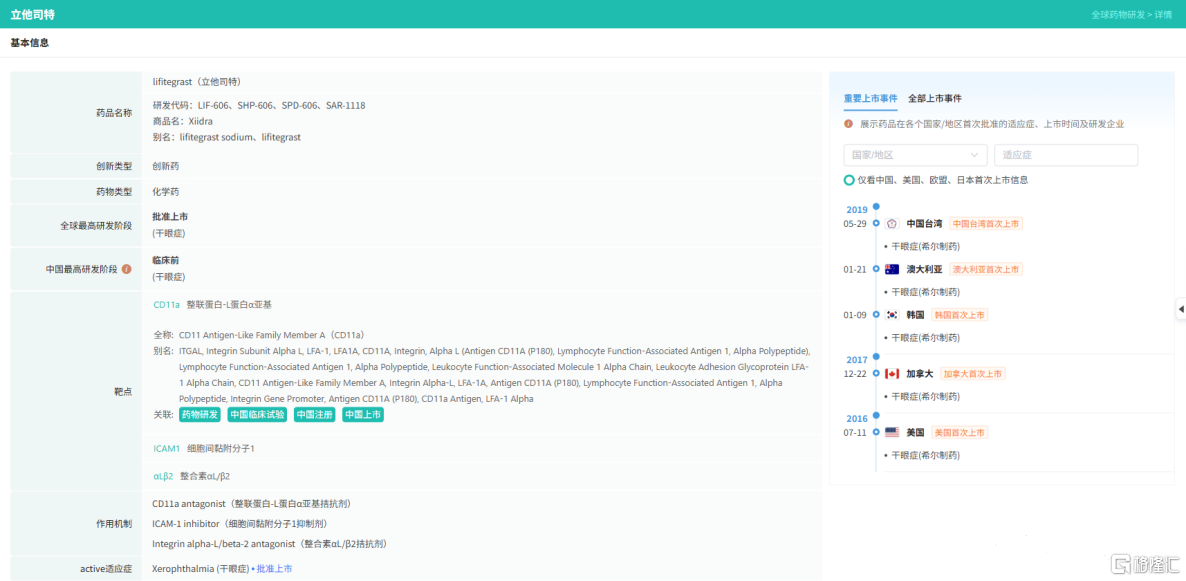
Task: Click the 立他司特 page title
Action: [33, 14]
